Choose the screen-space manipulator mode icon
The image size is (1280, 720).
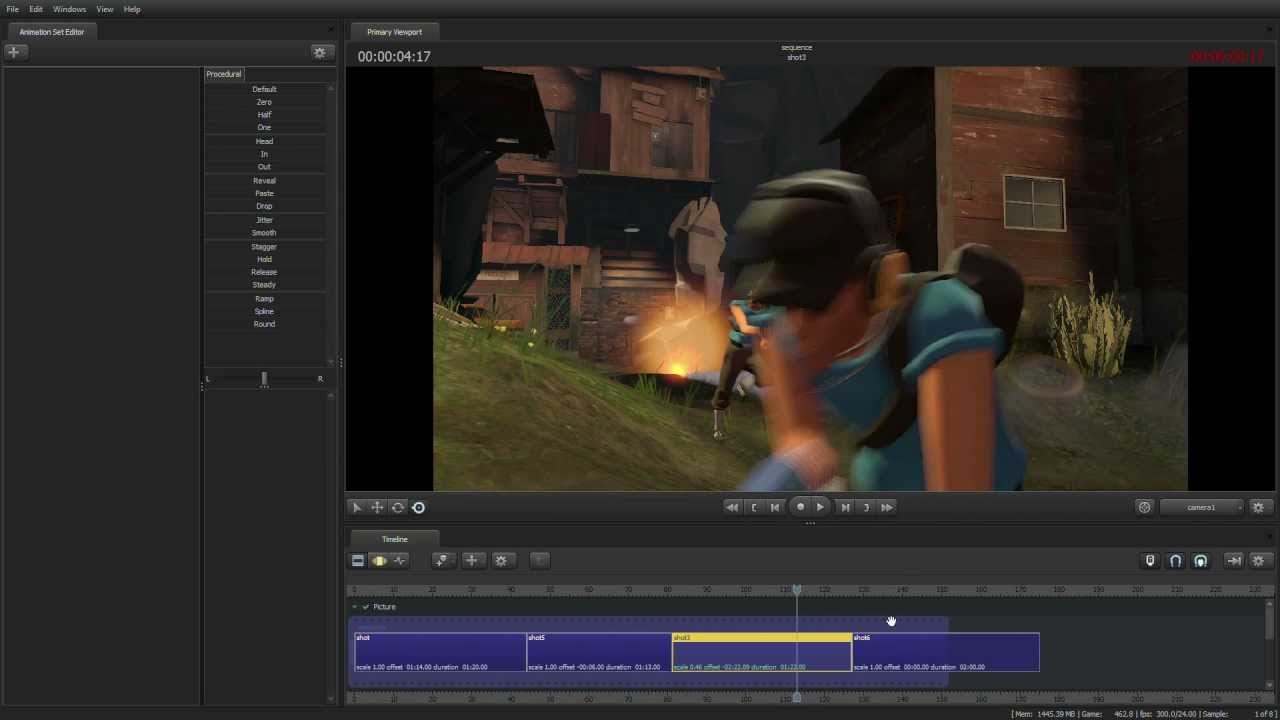click(x=418, y=507)
